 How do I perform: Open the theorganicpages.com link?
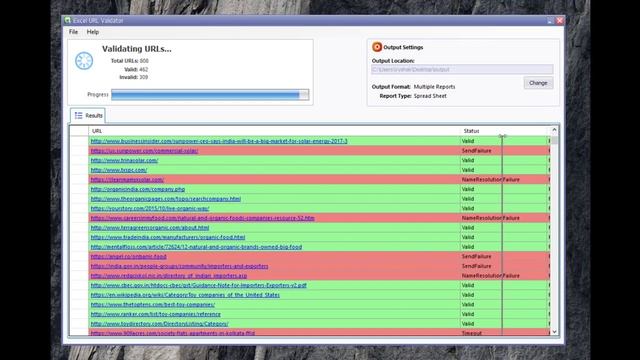point(165,199)
